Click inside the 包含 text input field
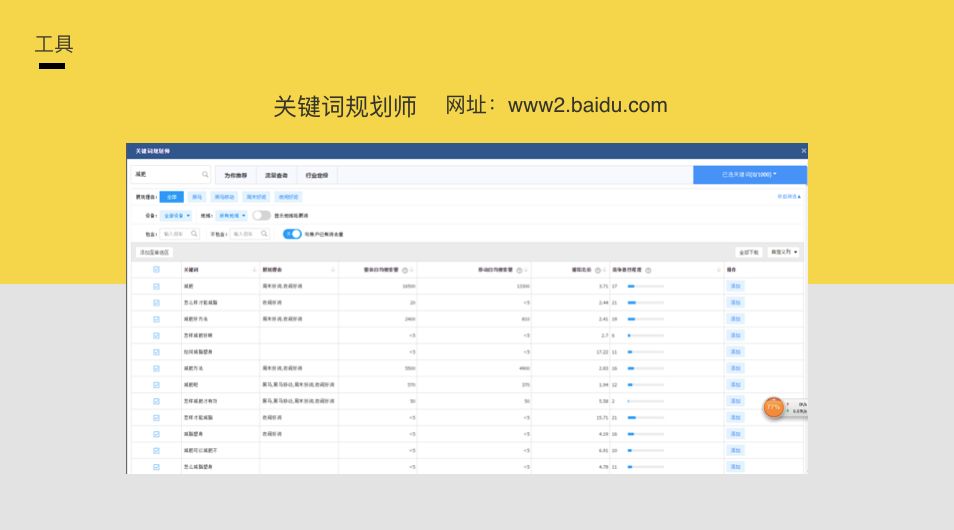954x530 pixels. coord(174,234)
